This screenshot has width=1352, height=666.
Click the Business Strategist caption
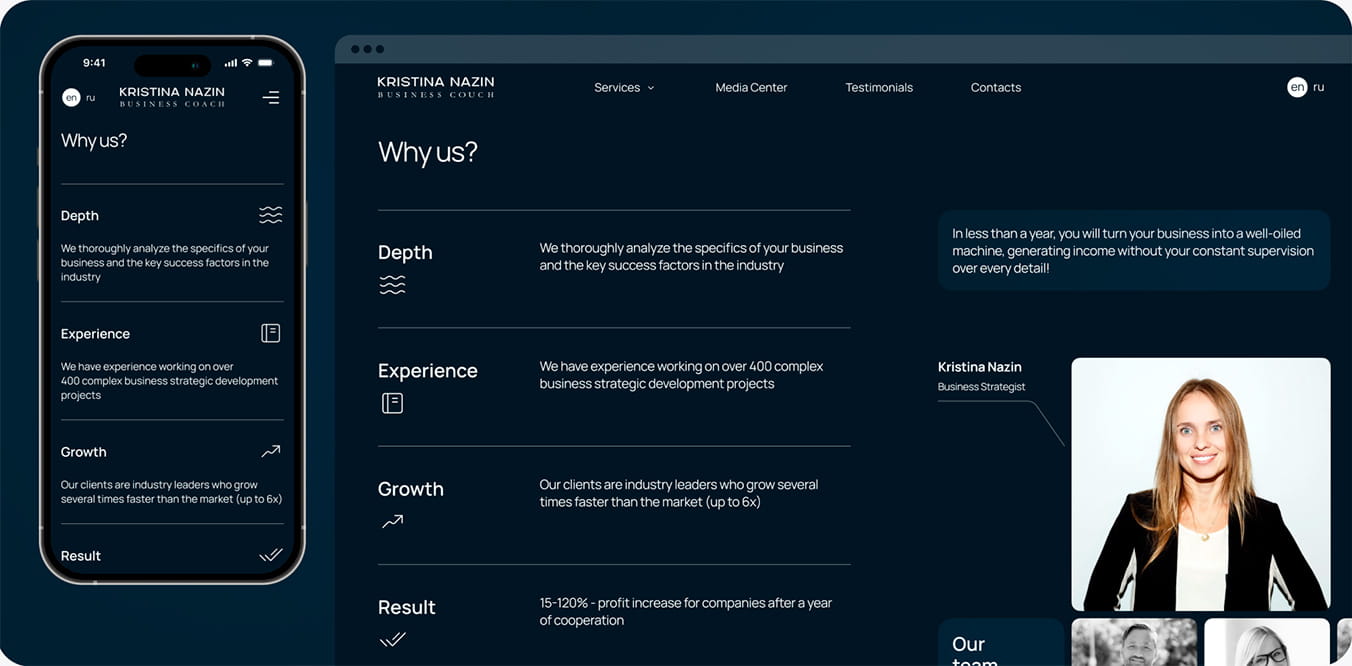(x=982, y=387)
